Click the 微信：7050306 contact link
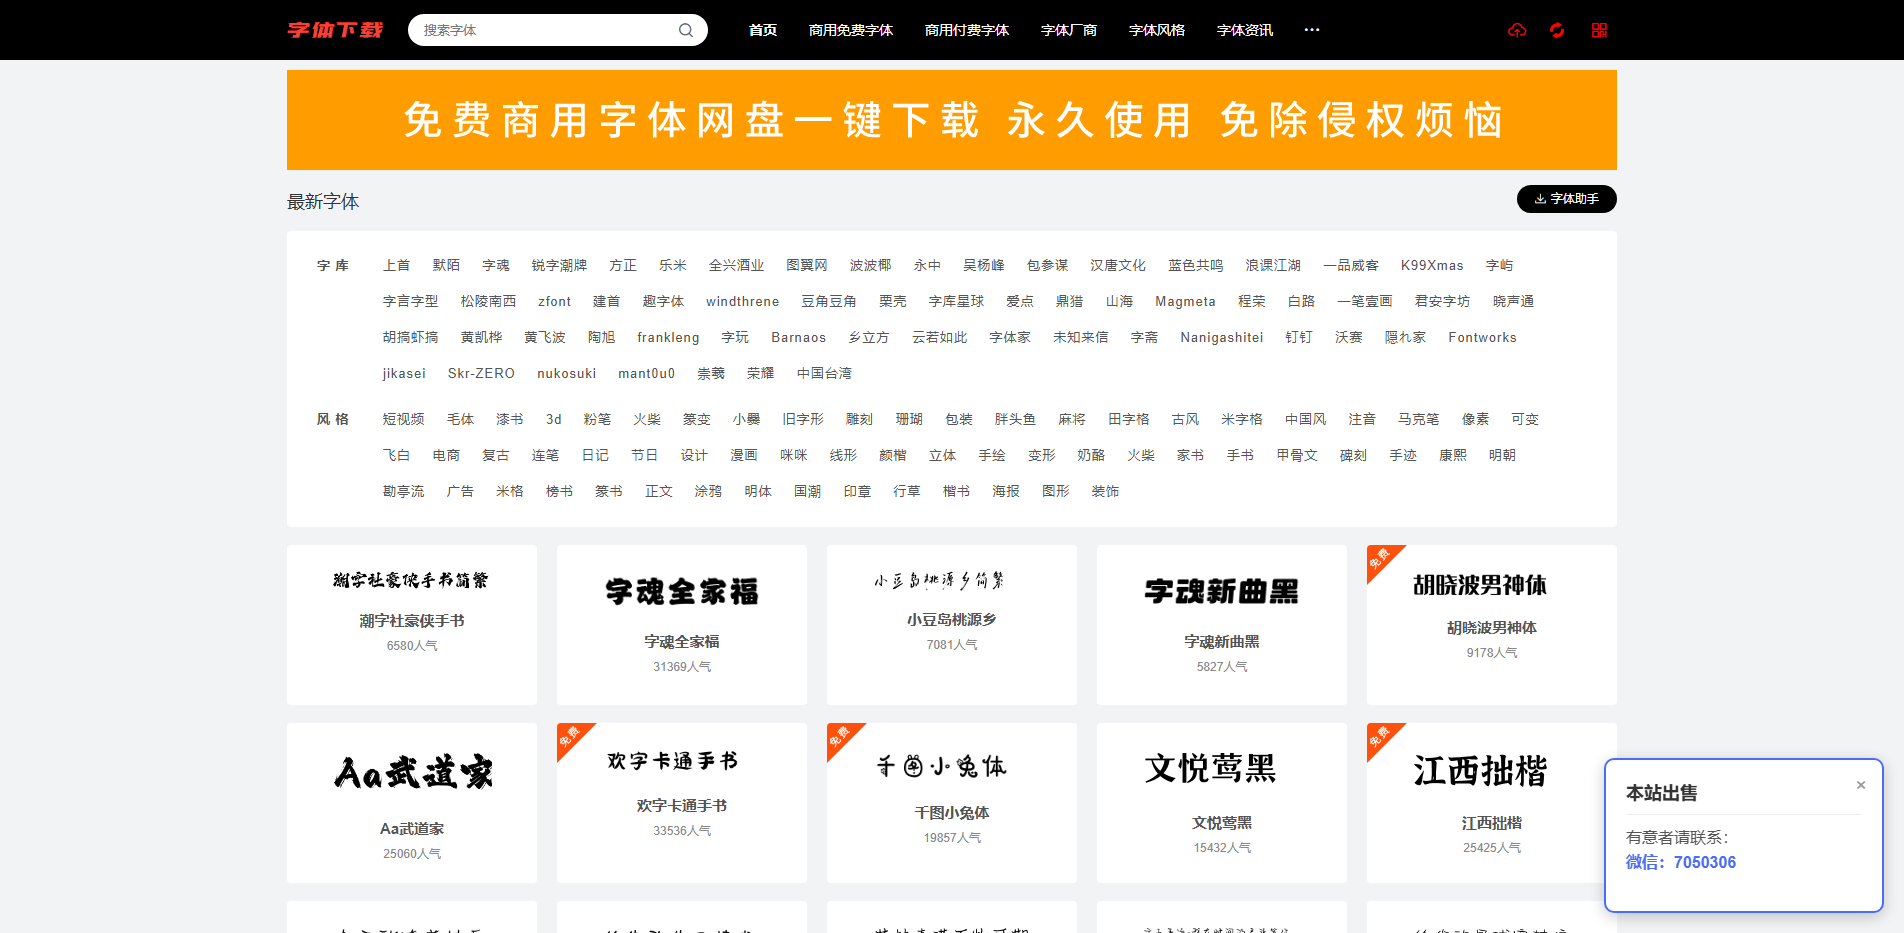Viewport: 1904px width, 933px height. [1681, 861]
